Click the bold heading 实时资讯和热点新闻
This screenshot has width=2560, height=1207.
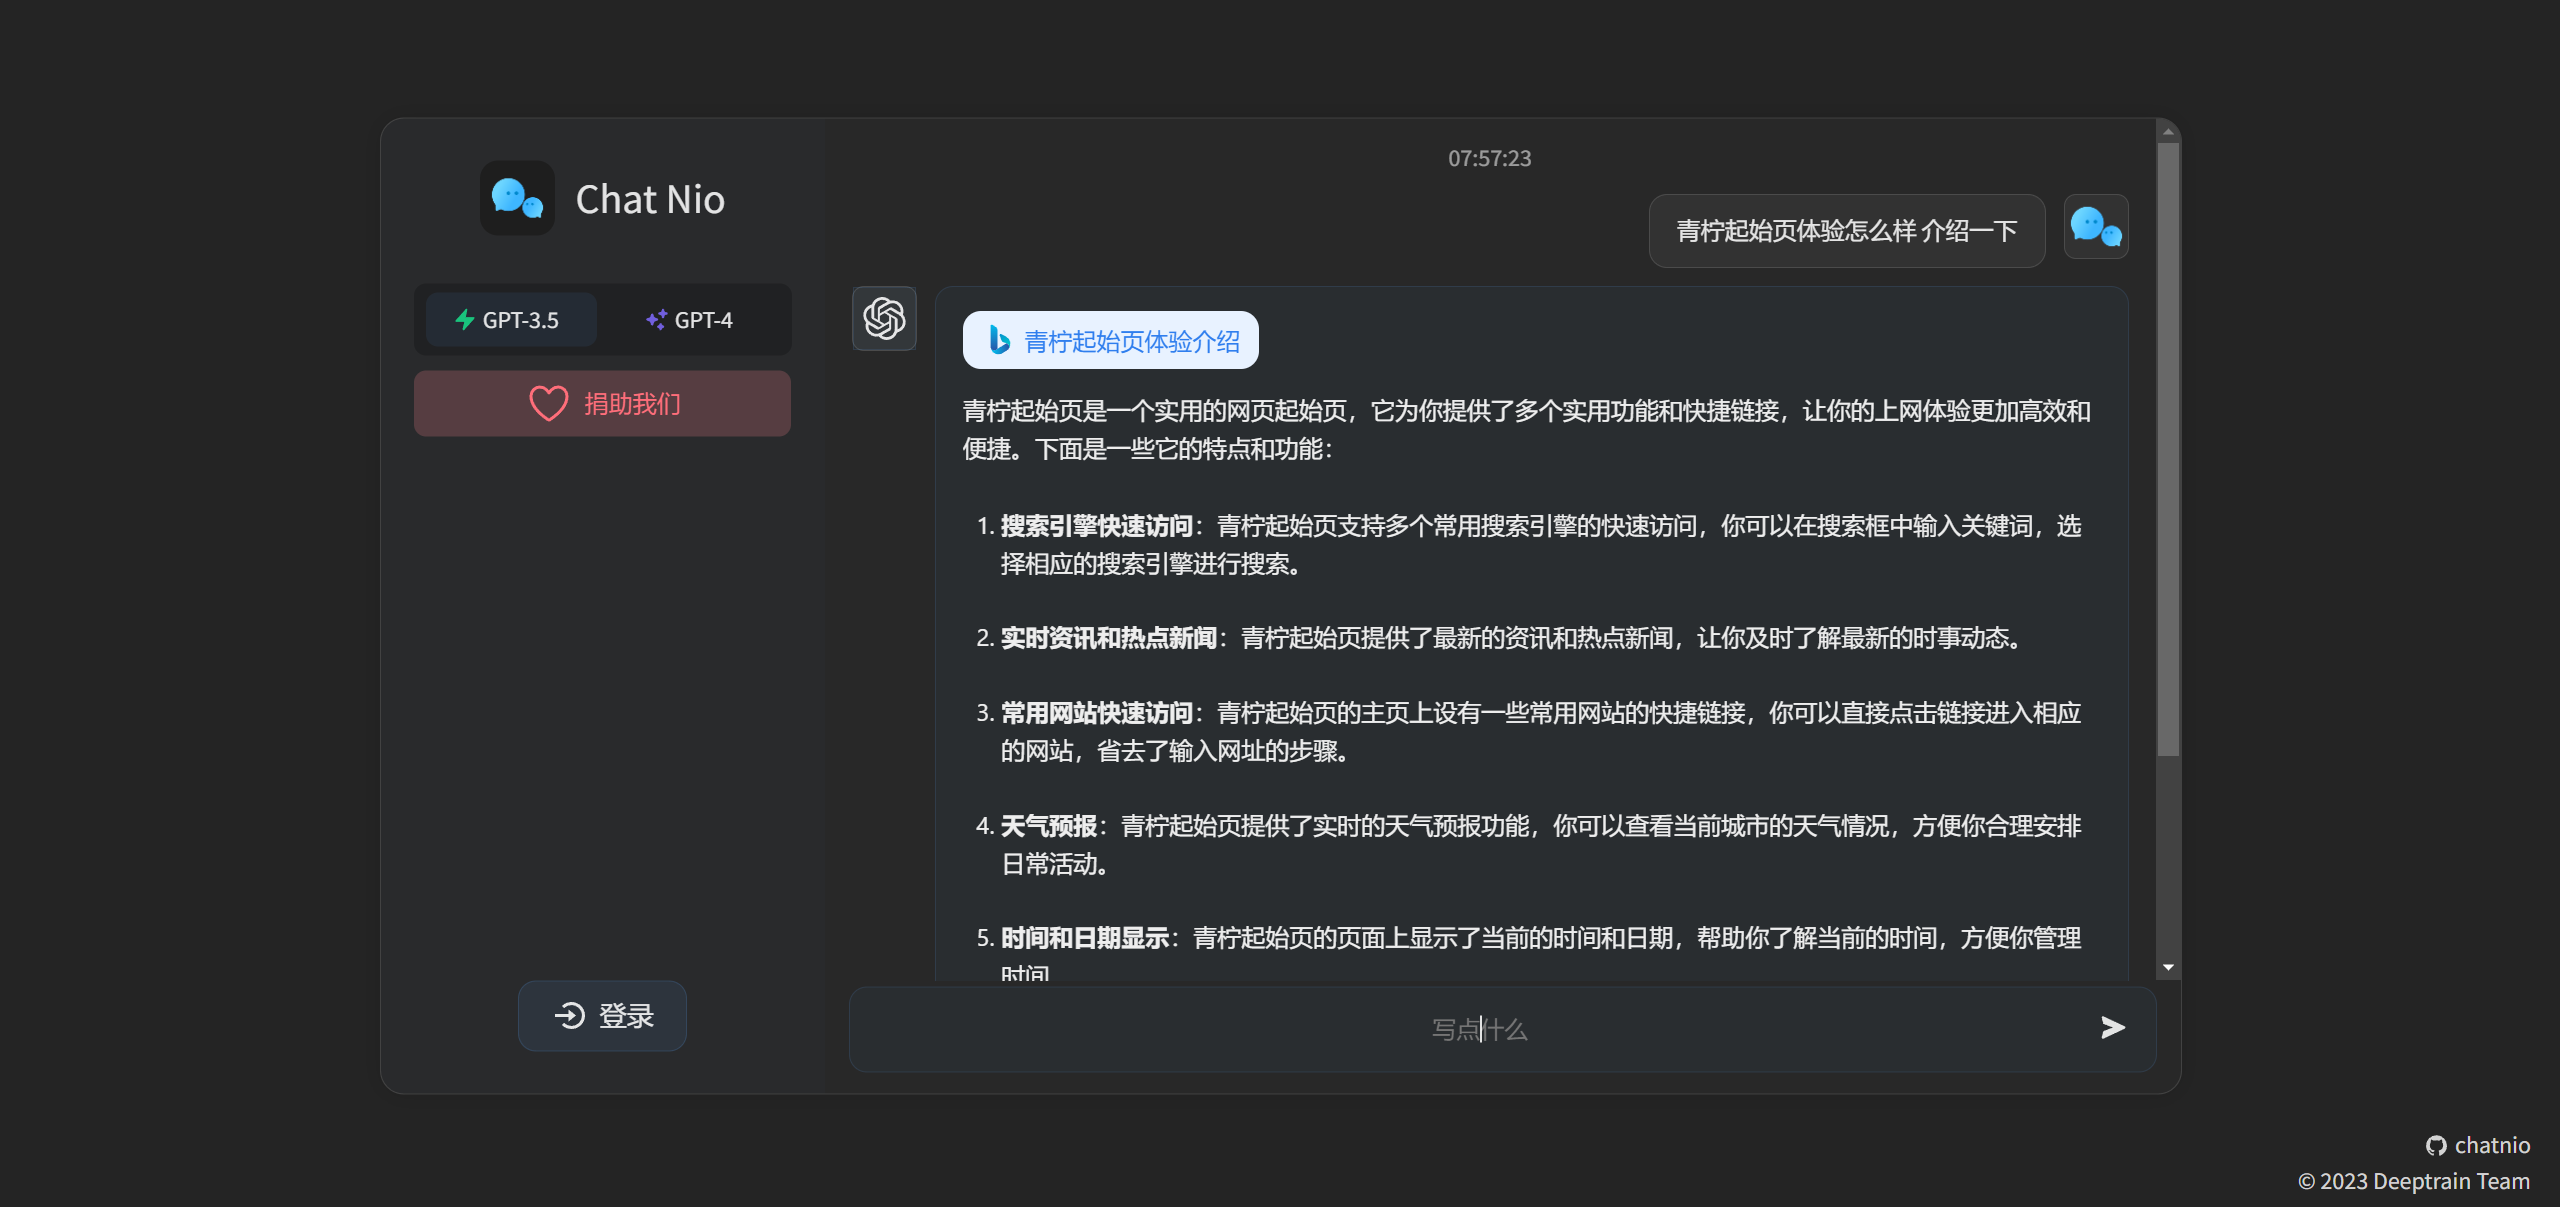1109,638
